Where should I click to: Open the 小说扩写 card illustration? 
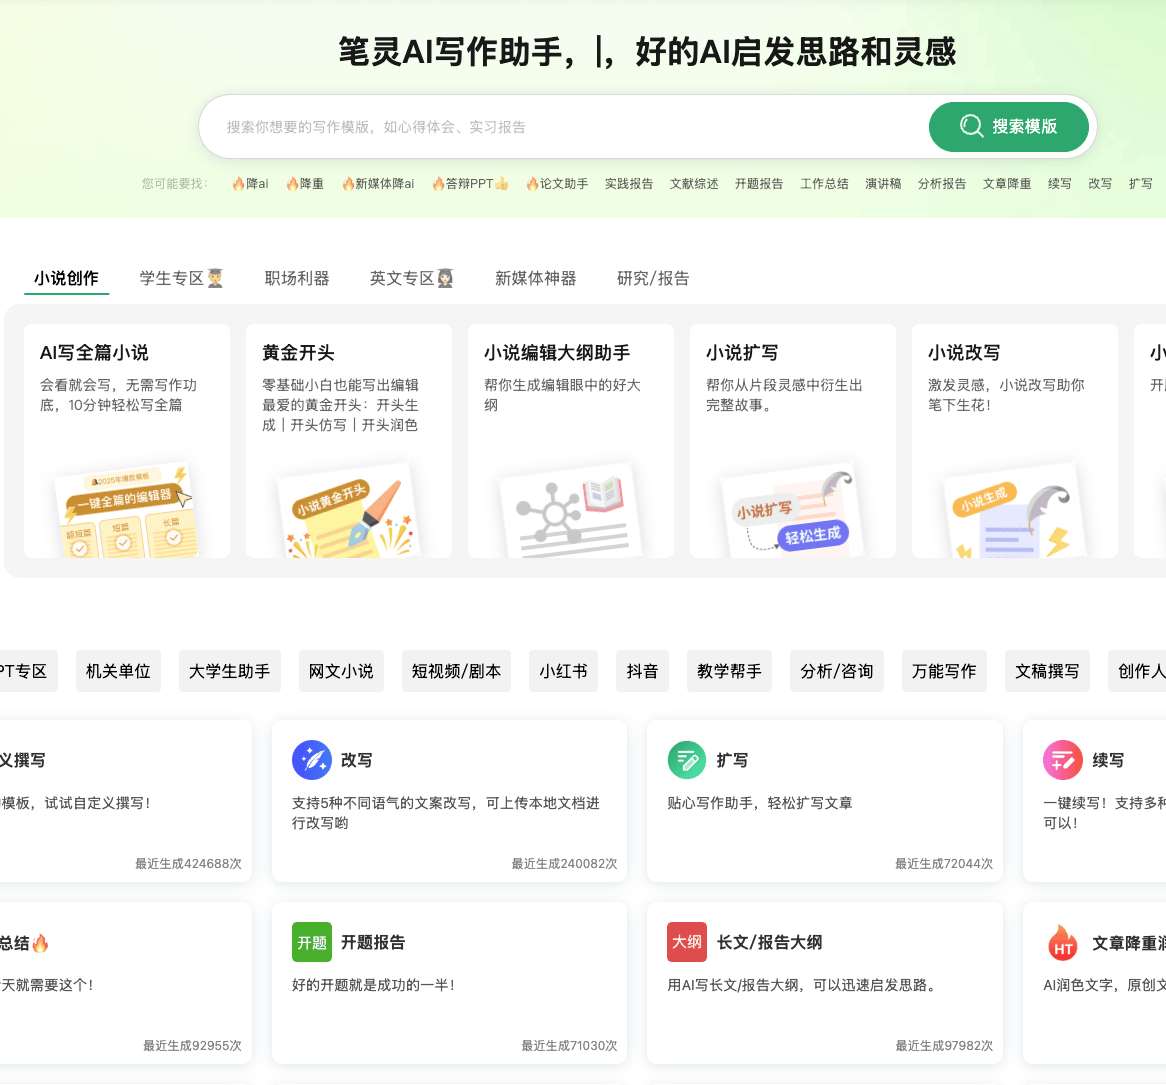(793, 510)
